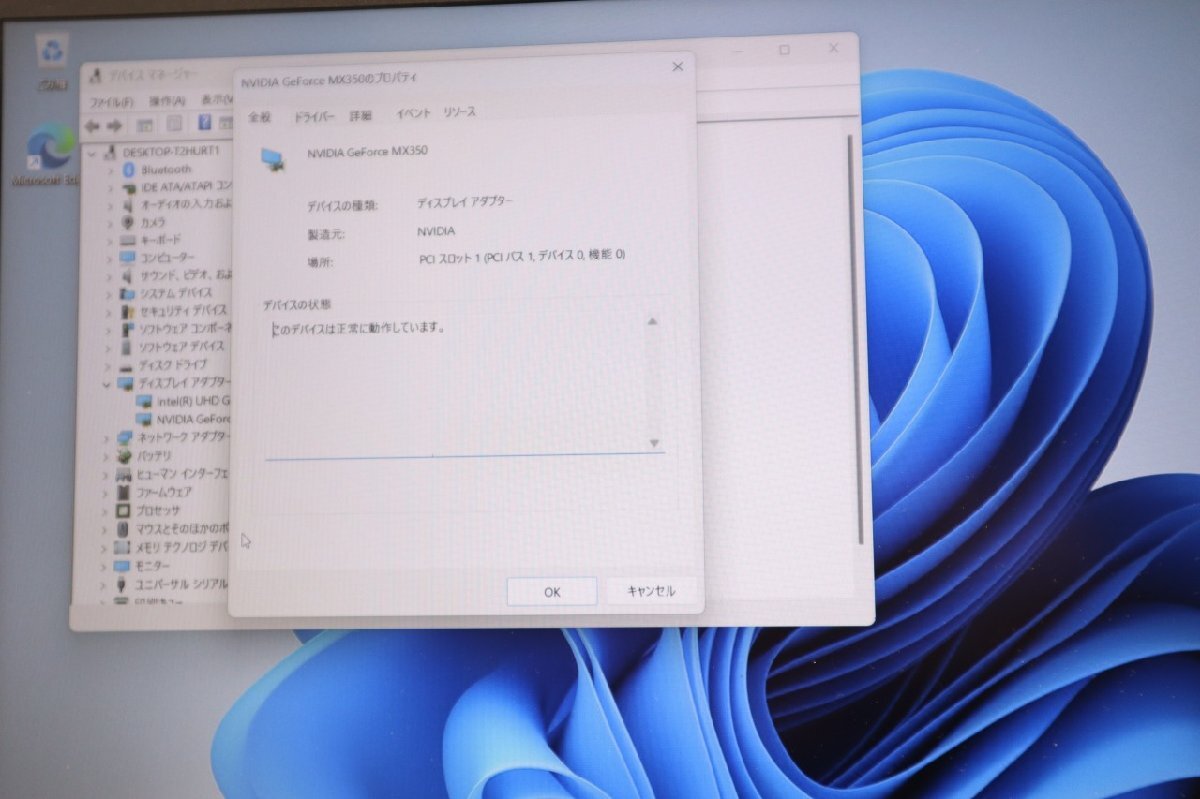
Task: Select the ソフトウェア デバイス tree label
Action: point(181,347)
